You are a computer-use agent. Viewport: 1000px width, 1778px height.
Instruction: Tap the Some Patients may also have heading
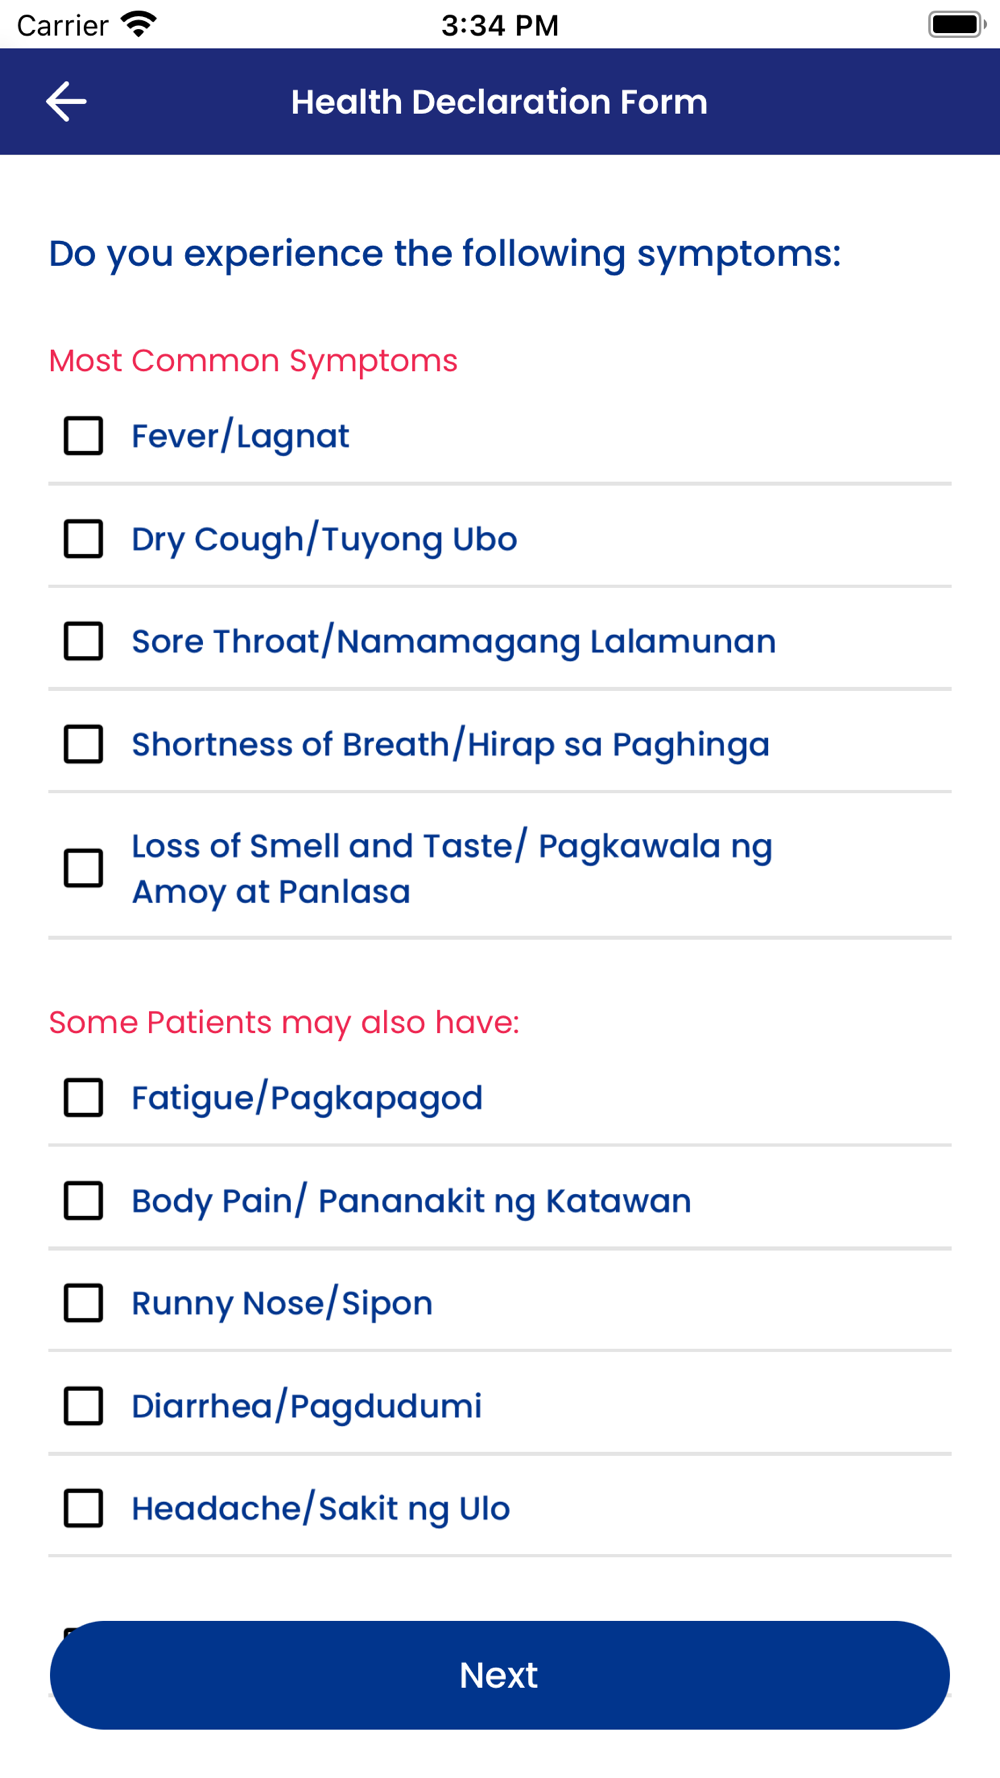[284, 1023]
